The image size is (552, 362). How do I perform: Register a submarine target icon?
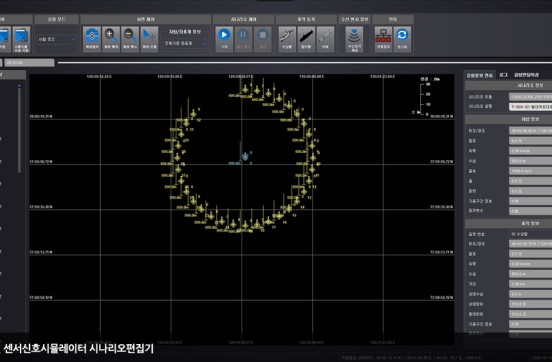coord(306,39)
